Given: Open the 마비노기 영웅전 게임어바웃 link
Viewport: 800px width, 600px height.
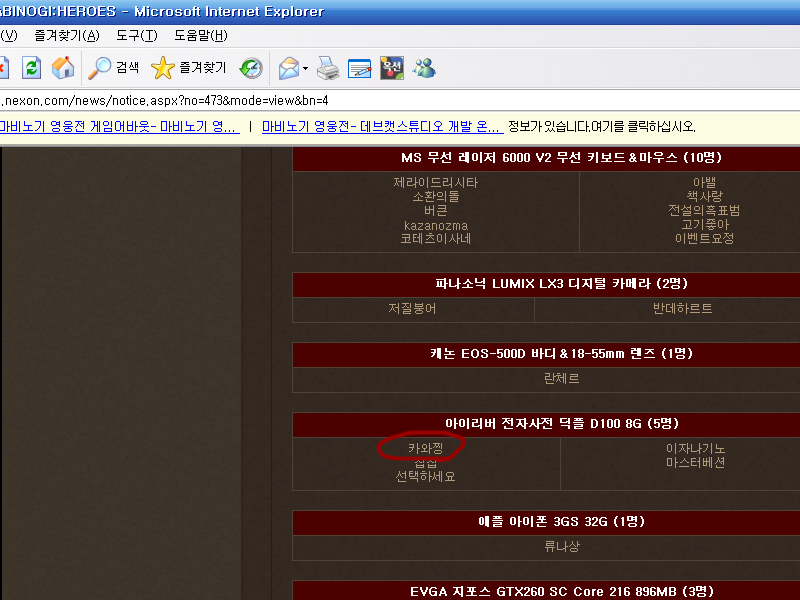Looking at the screenshot, I should [119, 127].
